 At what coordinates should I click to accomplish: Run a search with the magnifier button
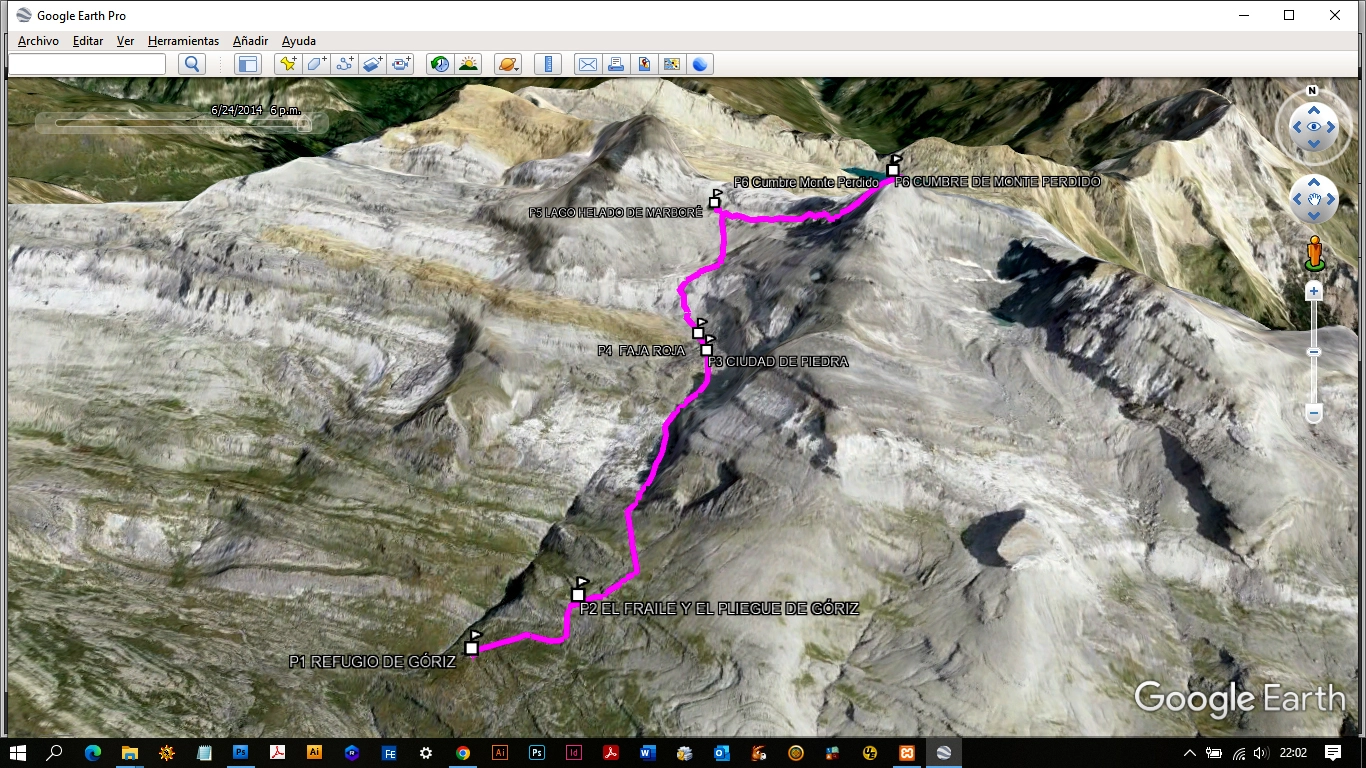(190, 63)
